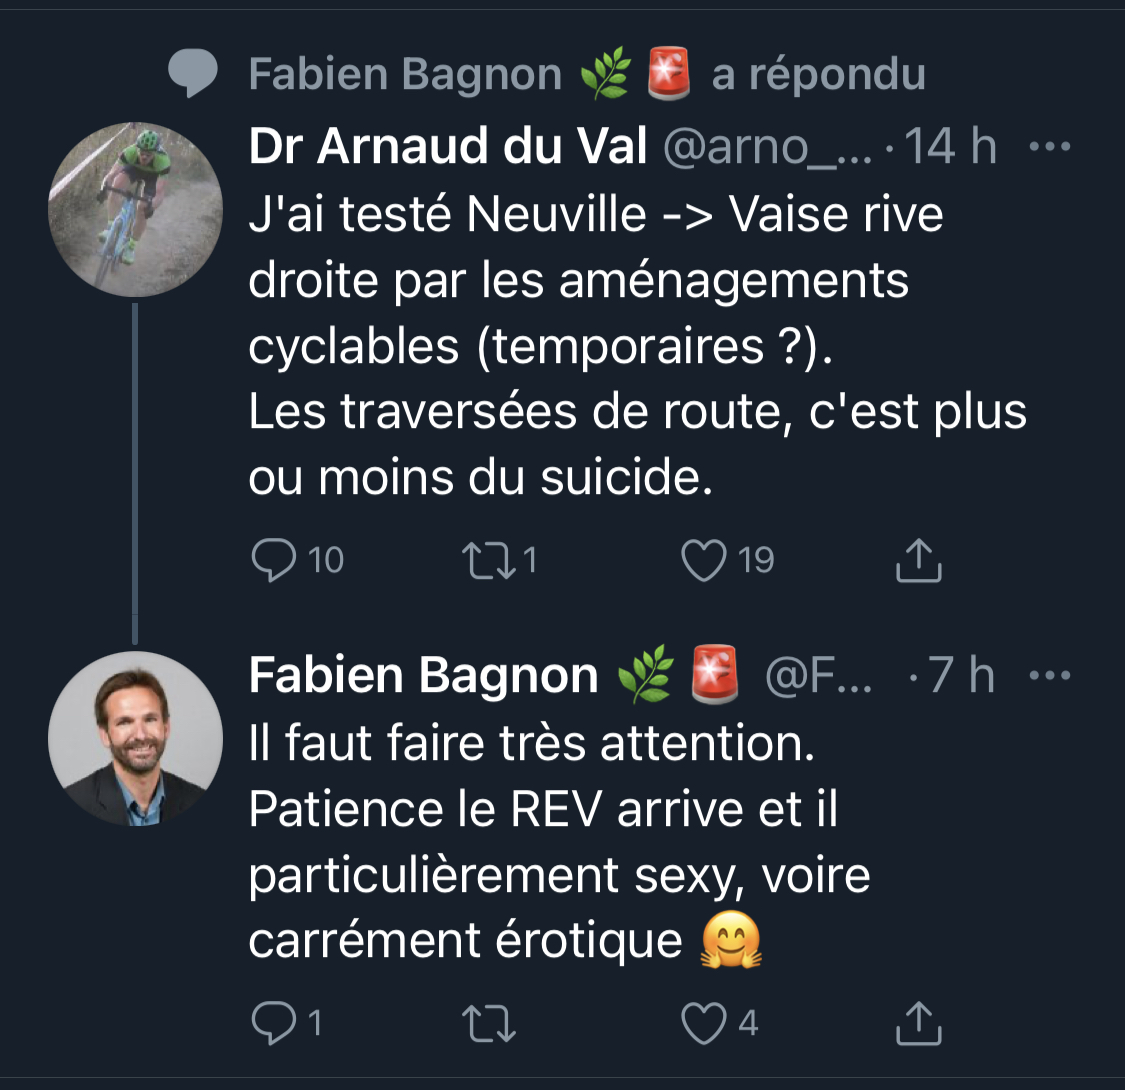Retweet Dr Arnaud du Val's tweet

coord(487,561)
